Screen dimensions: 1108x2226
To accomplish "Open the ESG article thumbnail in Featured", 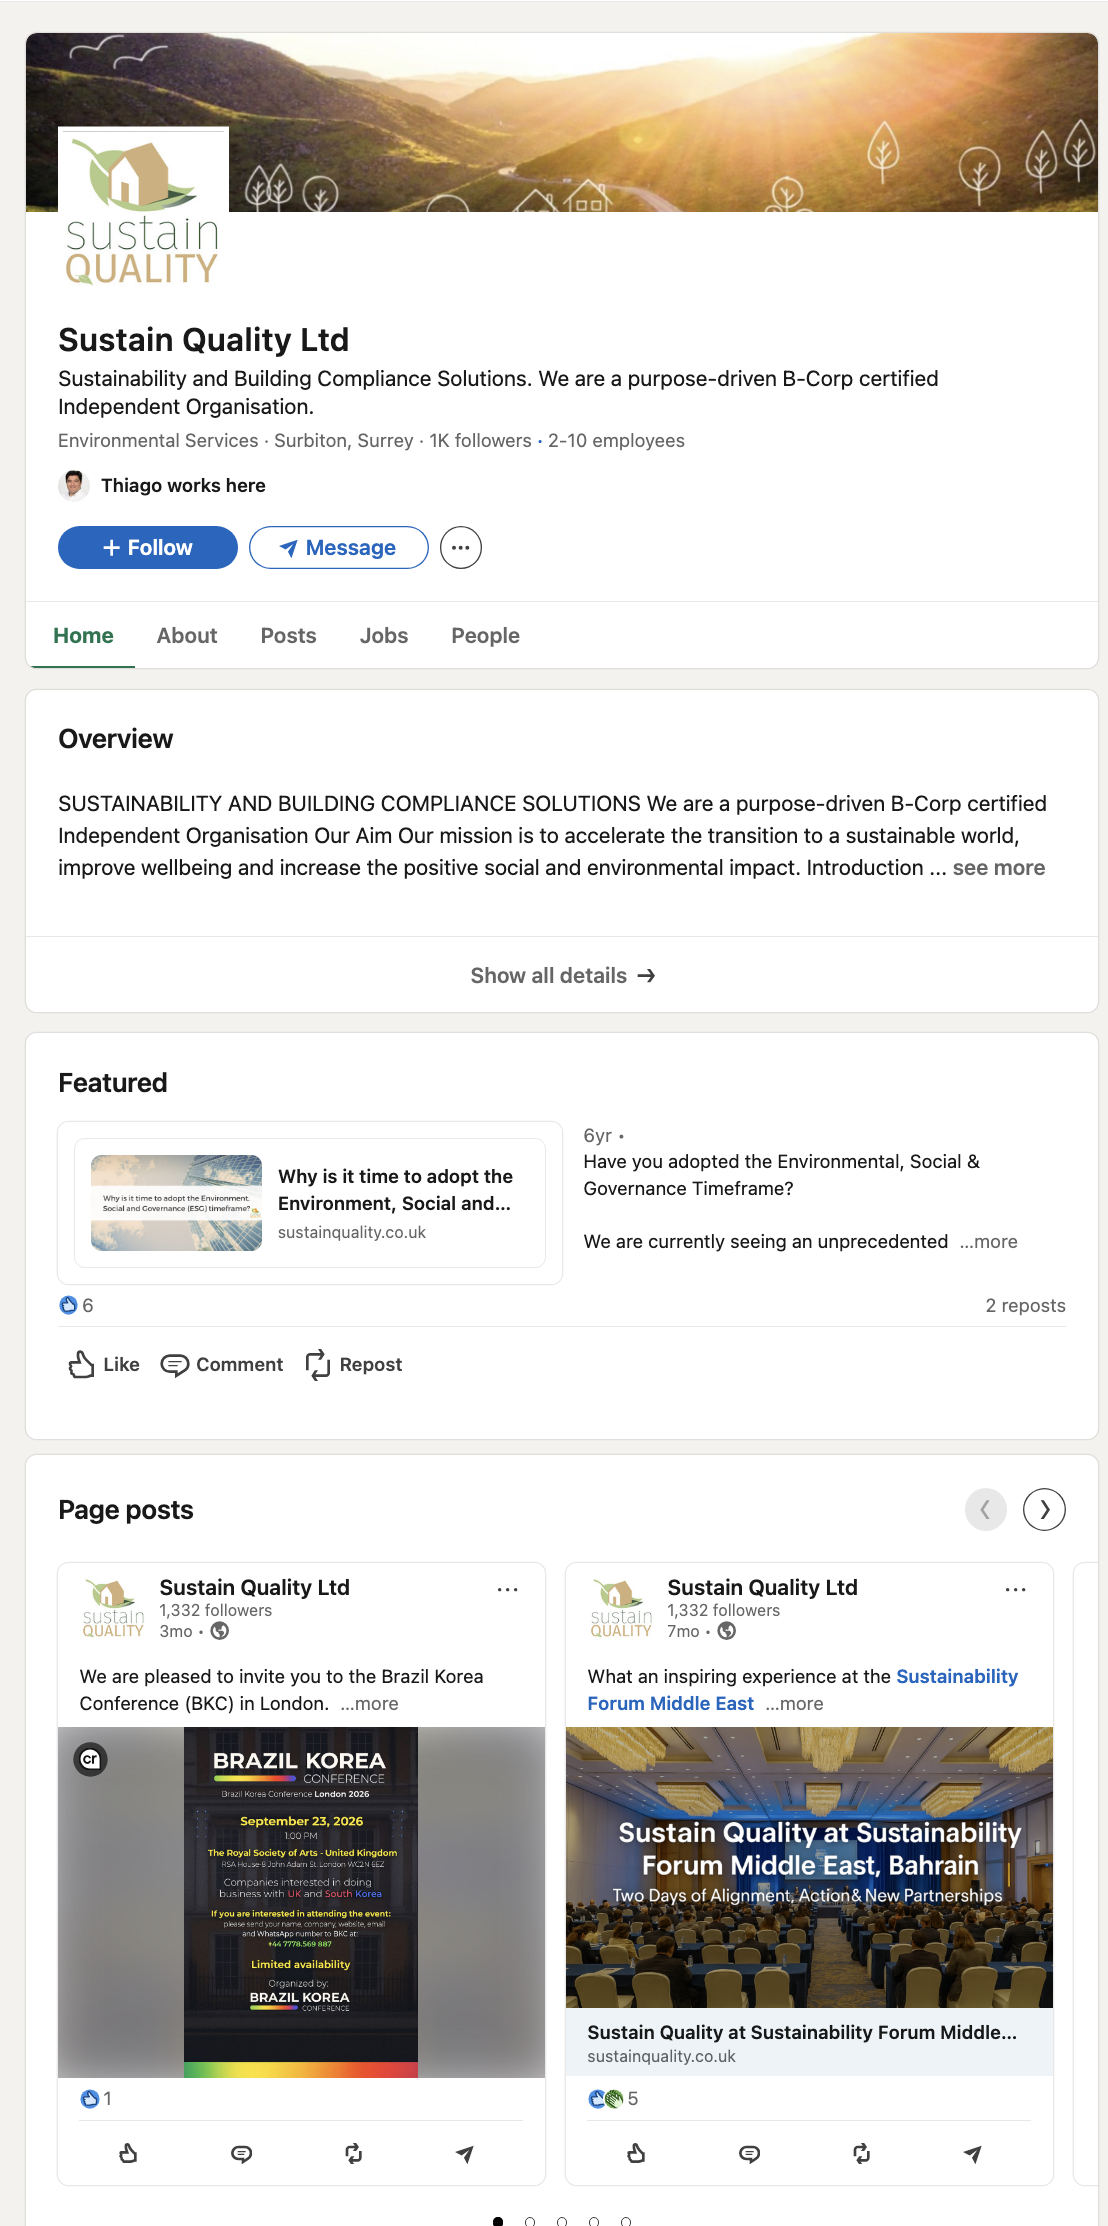I will (x=176, y=1203).
